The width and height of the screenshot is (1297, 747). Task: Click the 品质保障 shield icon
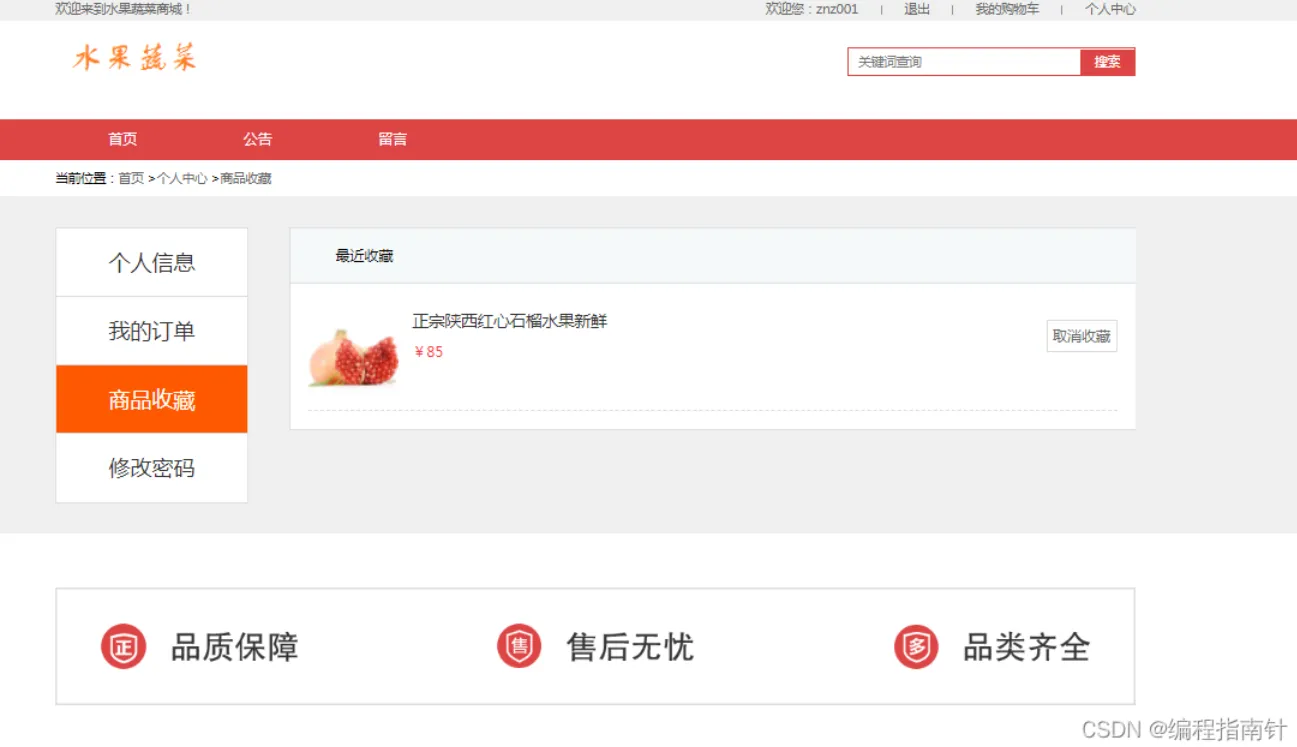(x=123, y=646)
